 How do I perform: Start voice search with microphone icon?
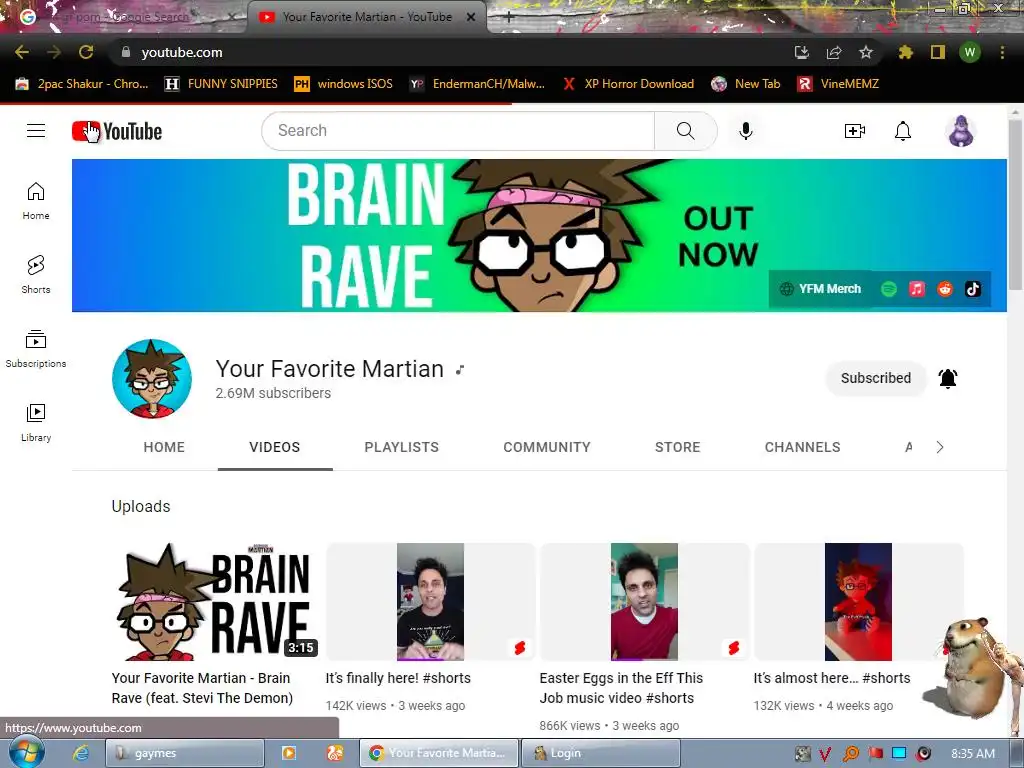tap(746, 131)
